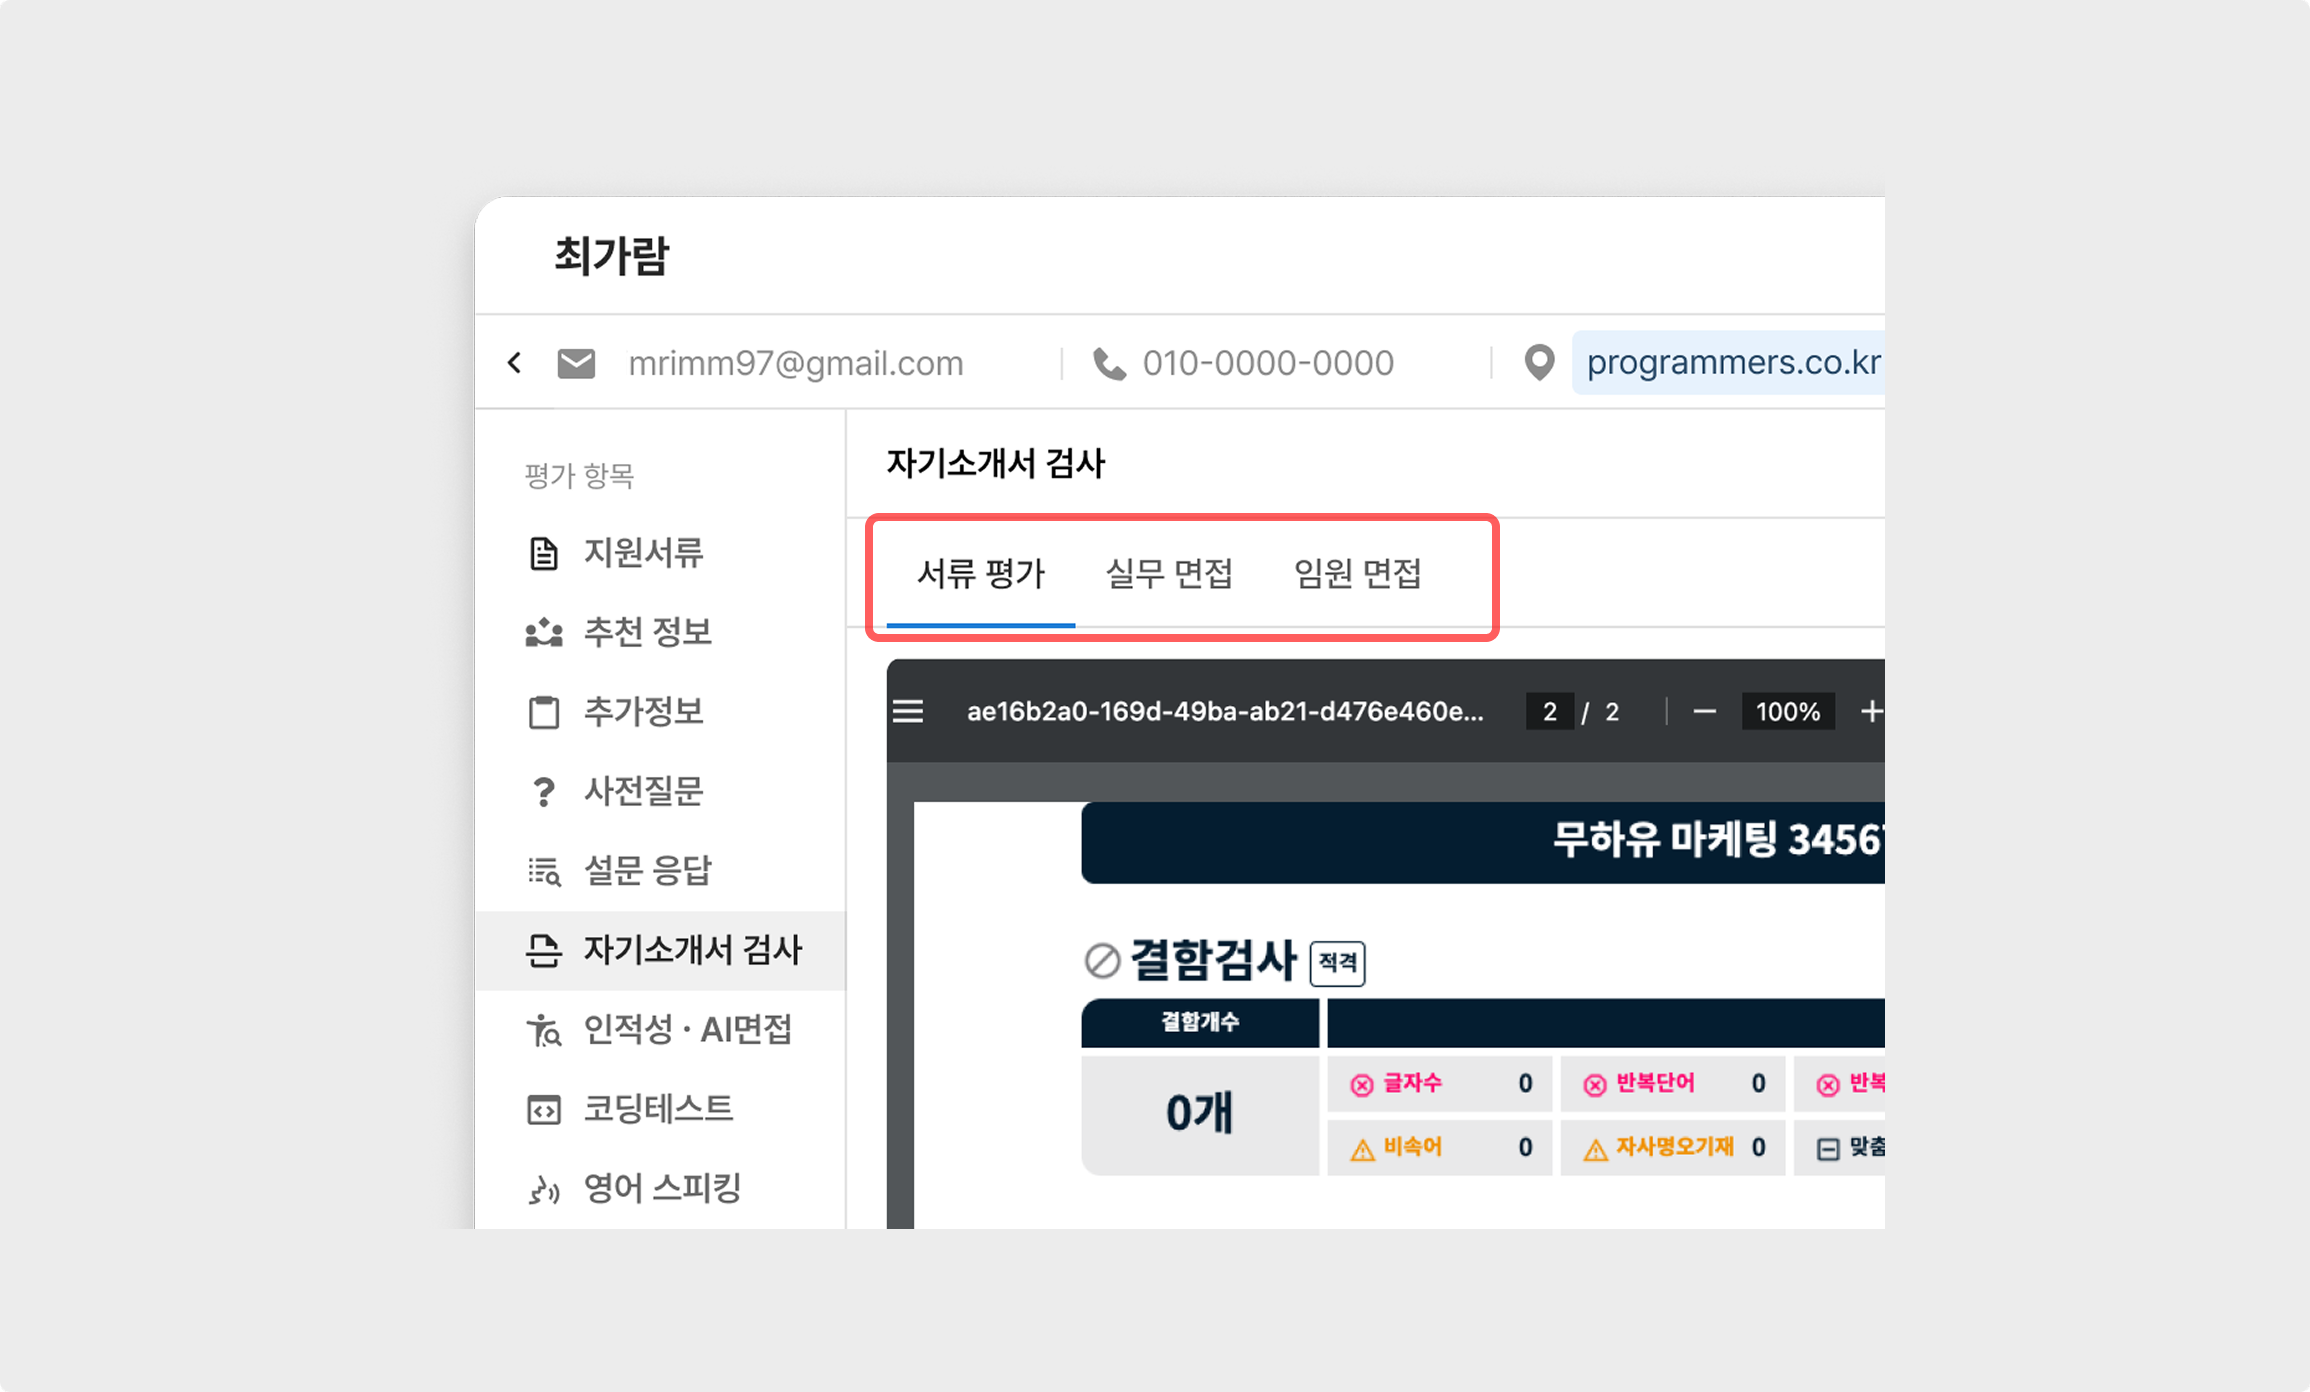The width and height of the screenshot is (2310, 1392).
Task: Select the 설문 응답 sidebar item
Action: 647,870
